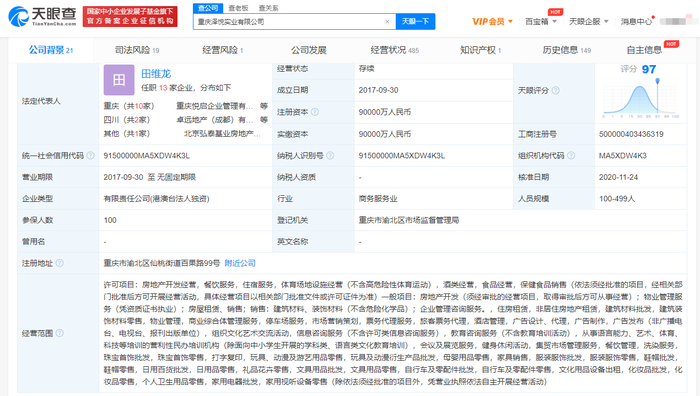
Task: Expand the VIP会员 dropdown
Action: click(x=492, y=21)
